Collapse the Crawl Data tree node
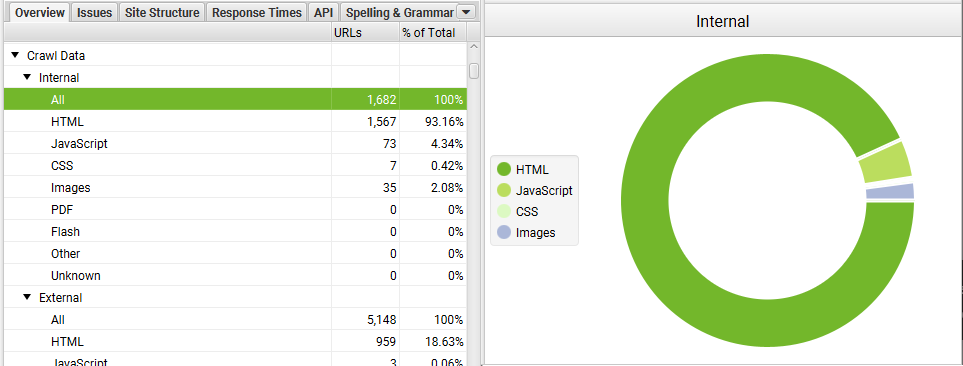 coord(15,55)
